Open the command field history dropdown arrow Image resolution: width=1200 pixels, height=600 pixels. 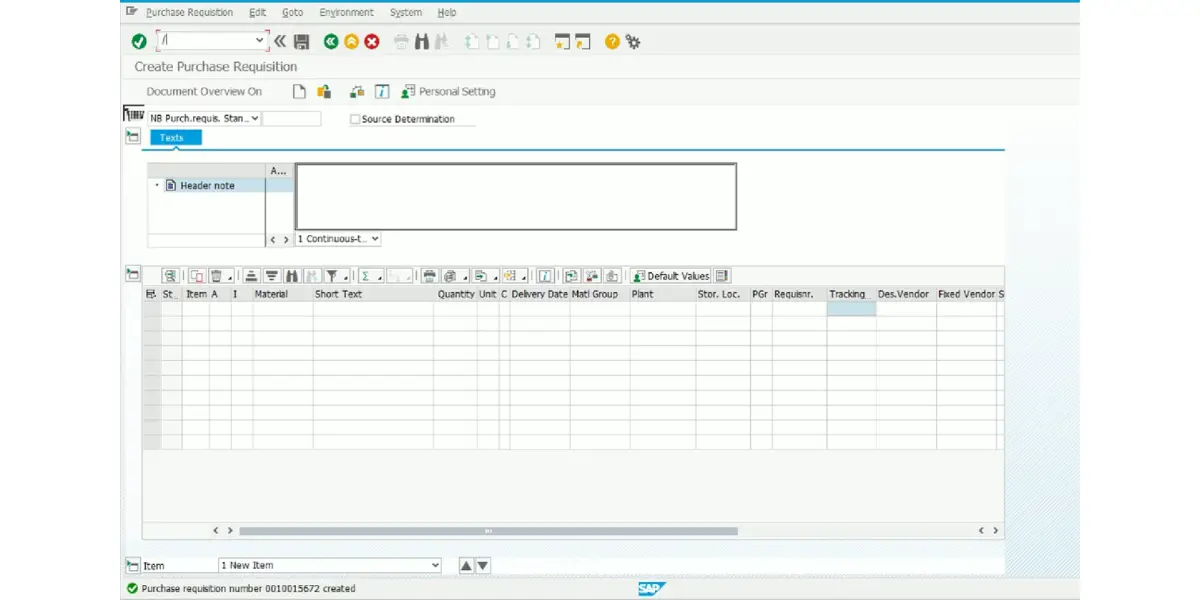261,41
